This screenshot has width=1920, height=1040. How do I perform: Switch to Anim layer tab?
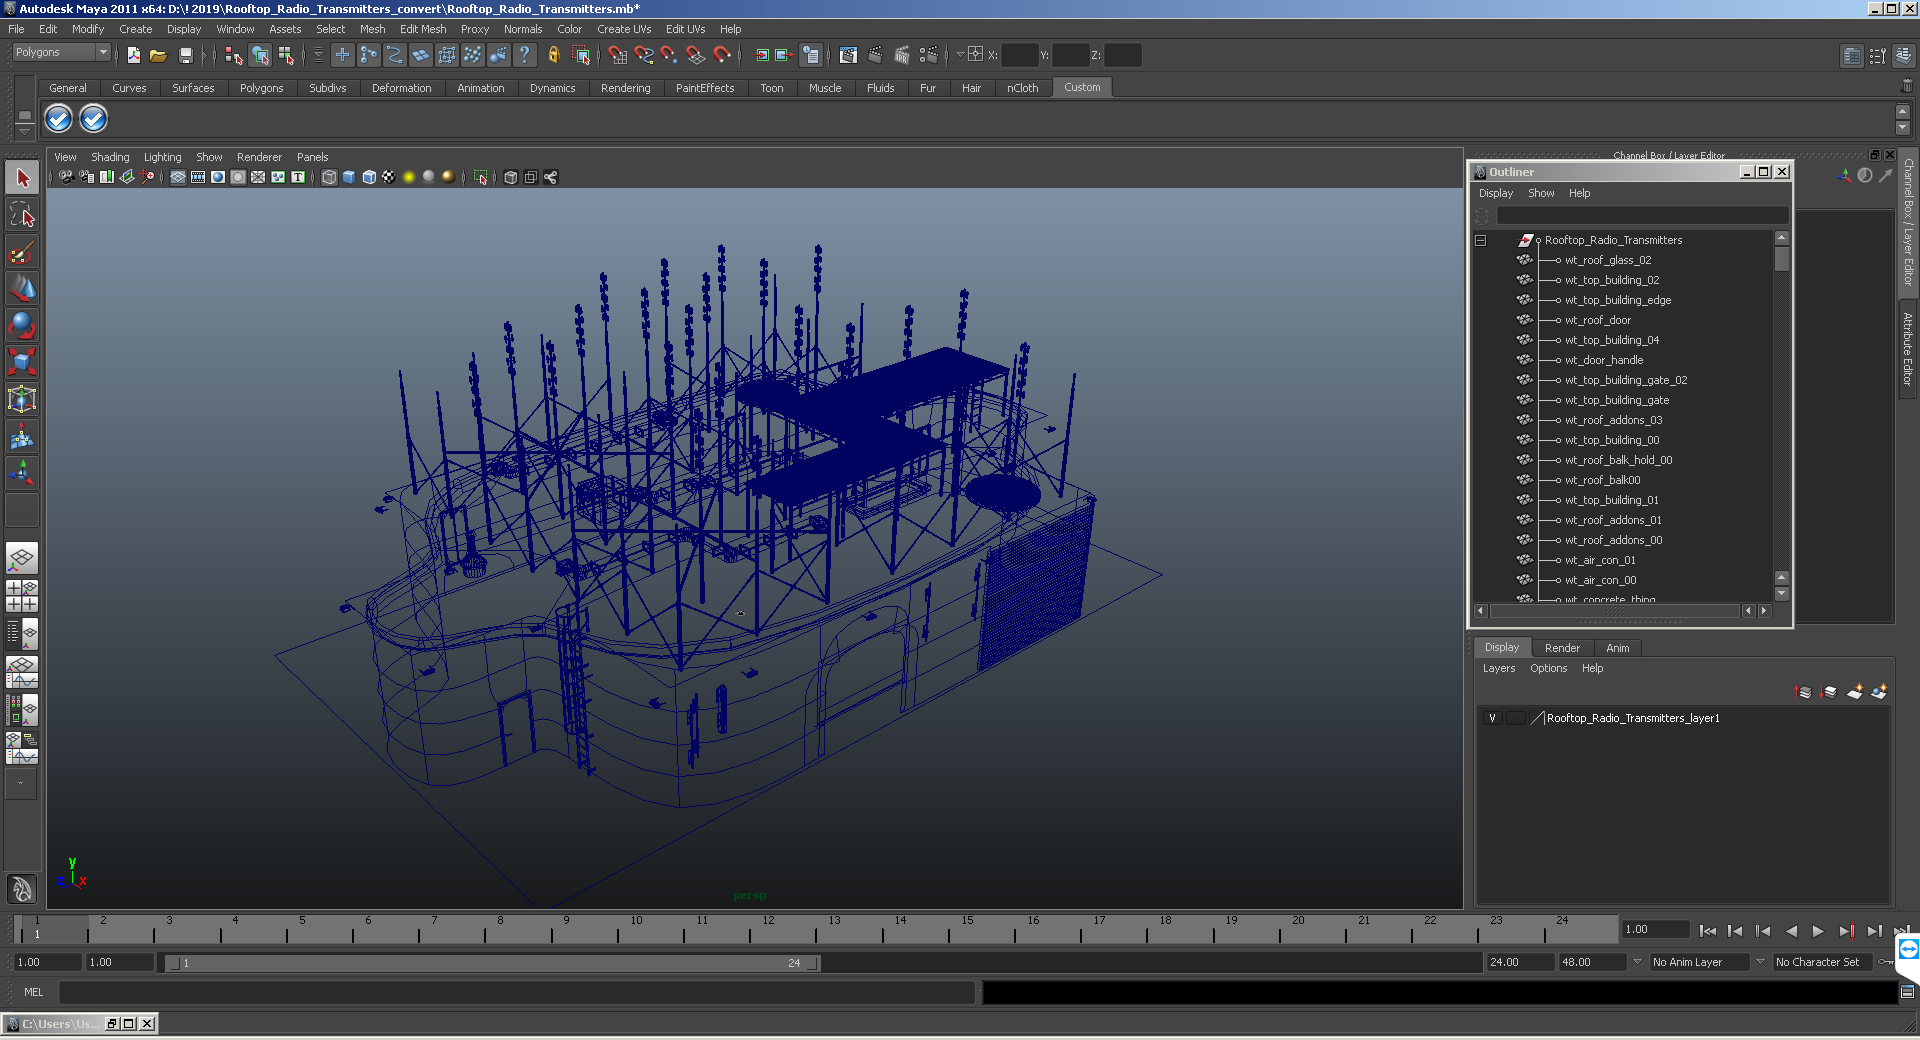1617,648
